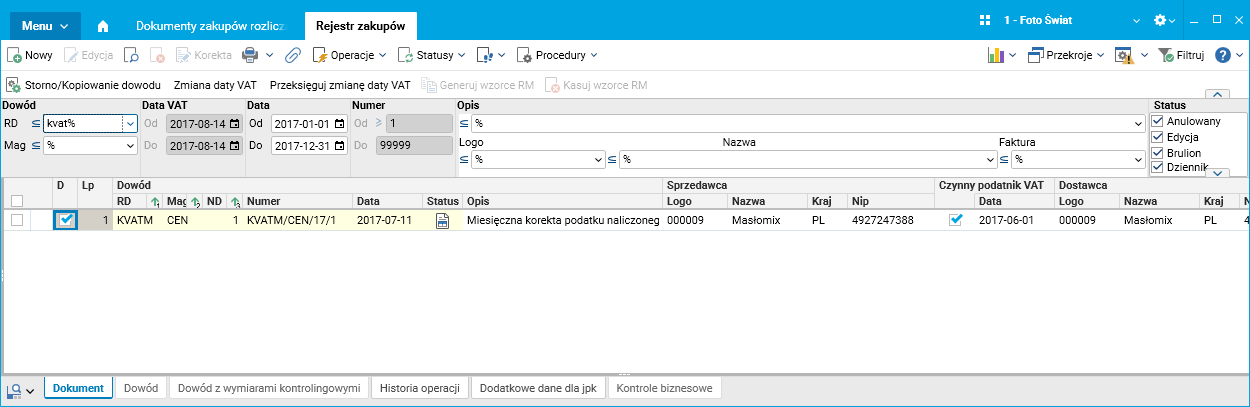Image resolution: width=1250 pixels, height=407 pixels.
Task: Create a new document with Nowy
Action: tap(30, 55)
